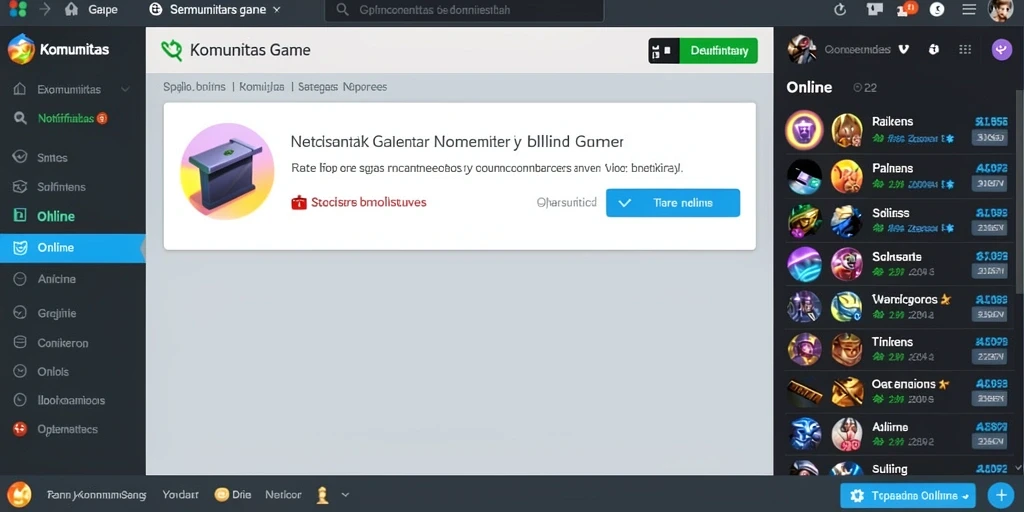The image size is (1024, 512).
Task: Click the user profile avatar at top right
Action: pyautogui.click(x=1000, y=10)
